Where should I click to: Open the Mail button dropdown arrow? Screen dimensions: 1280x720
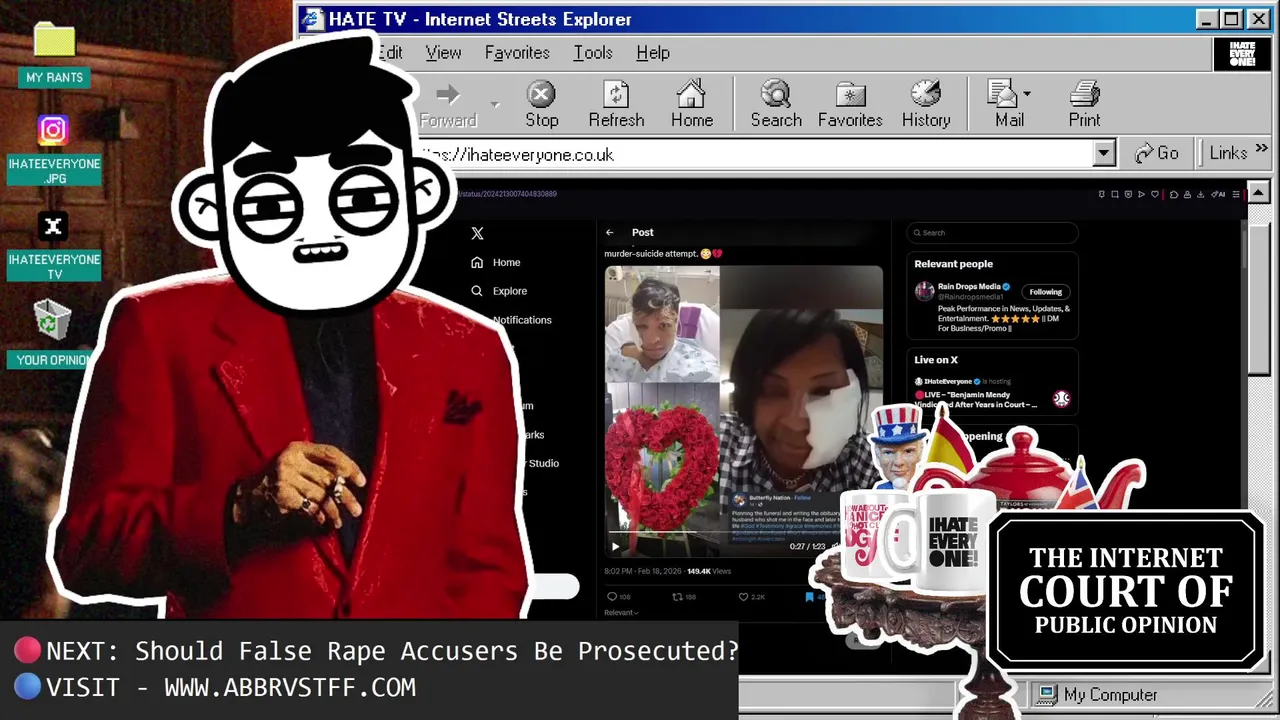coord(1027,93)
